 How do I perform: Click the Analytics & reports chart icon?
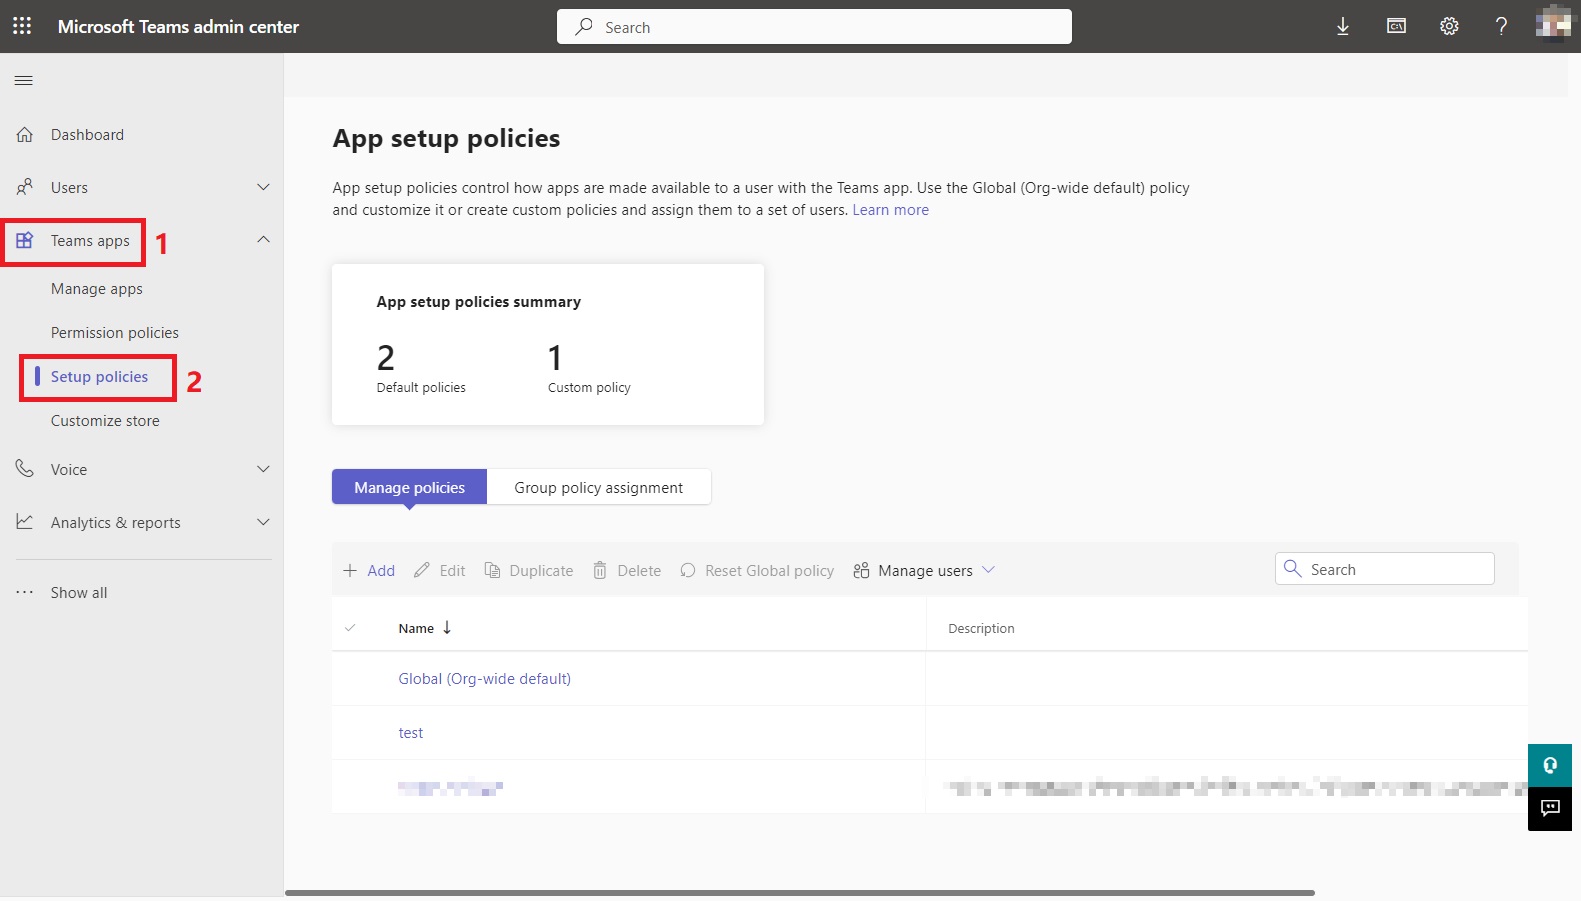pos(25,522)
